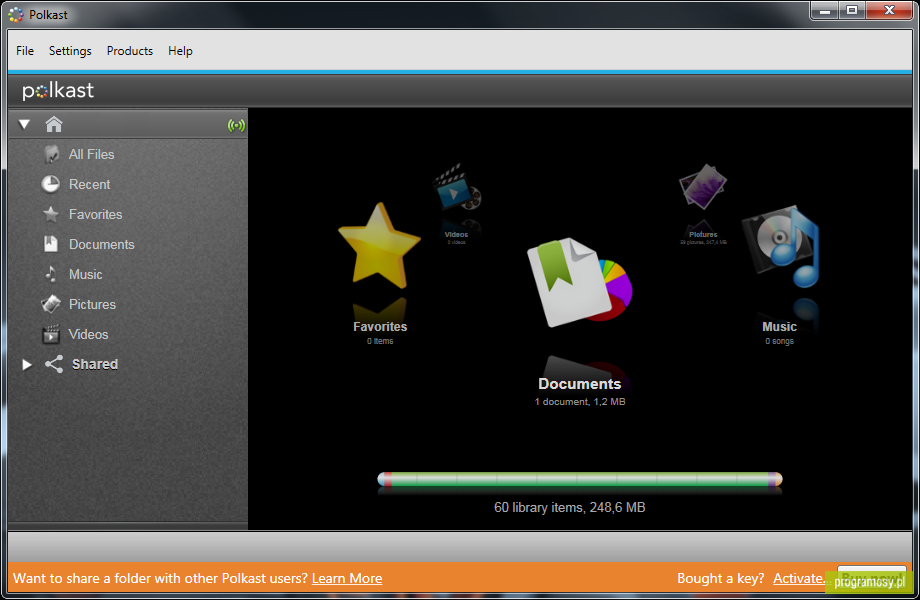The height and width of the screenshot is (600, 920).
Task: Collapse the home library tree
Action: pos(24,124)
